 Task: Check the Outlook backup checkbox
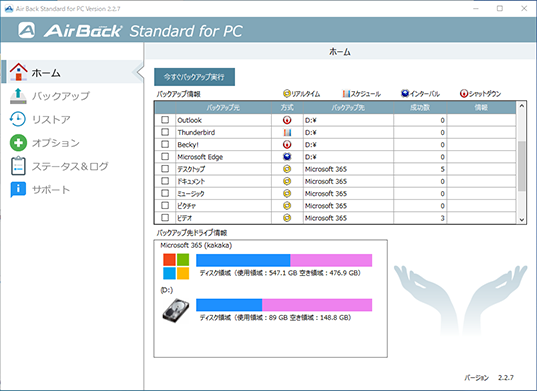pyautogui.click(x=165, y=120)
